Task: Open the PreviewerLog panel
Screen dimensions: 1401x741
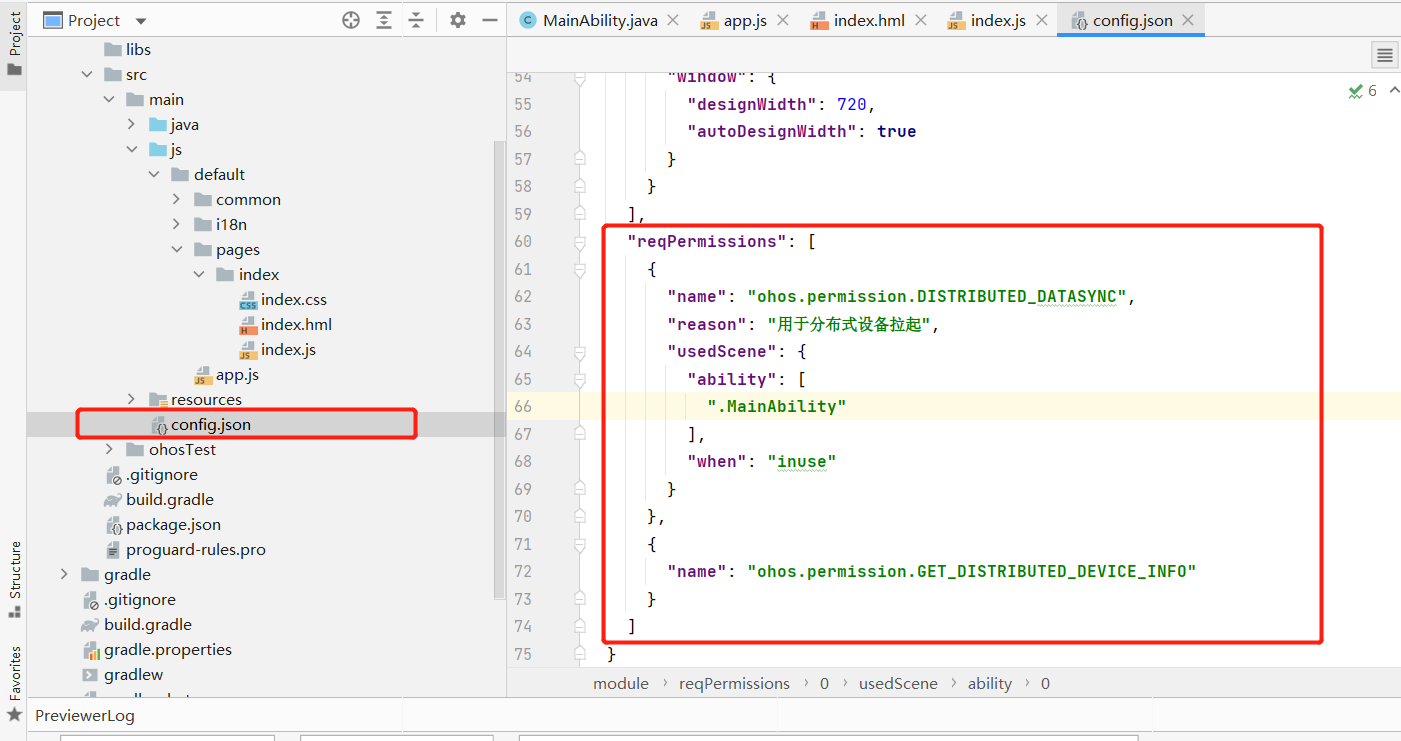Action: click(x=84, y=716)
